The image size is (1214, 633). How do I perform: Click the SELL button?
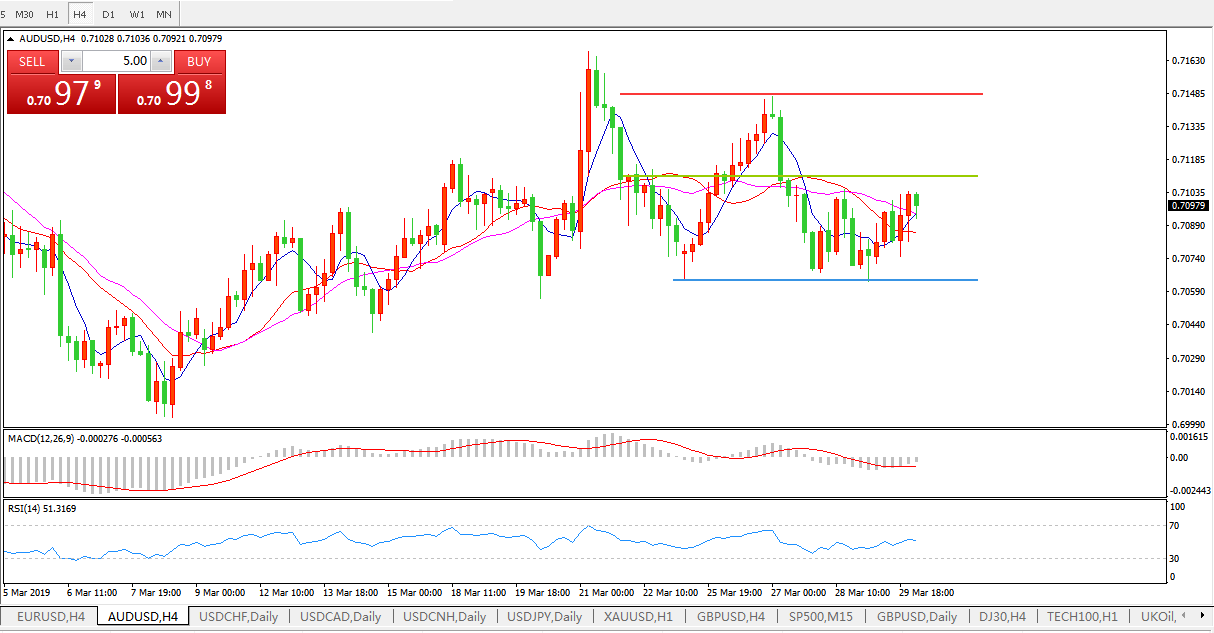pyautogui.click(x=32, y=61)
